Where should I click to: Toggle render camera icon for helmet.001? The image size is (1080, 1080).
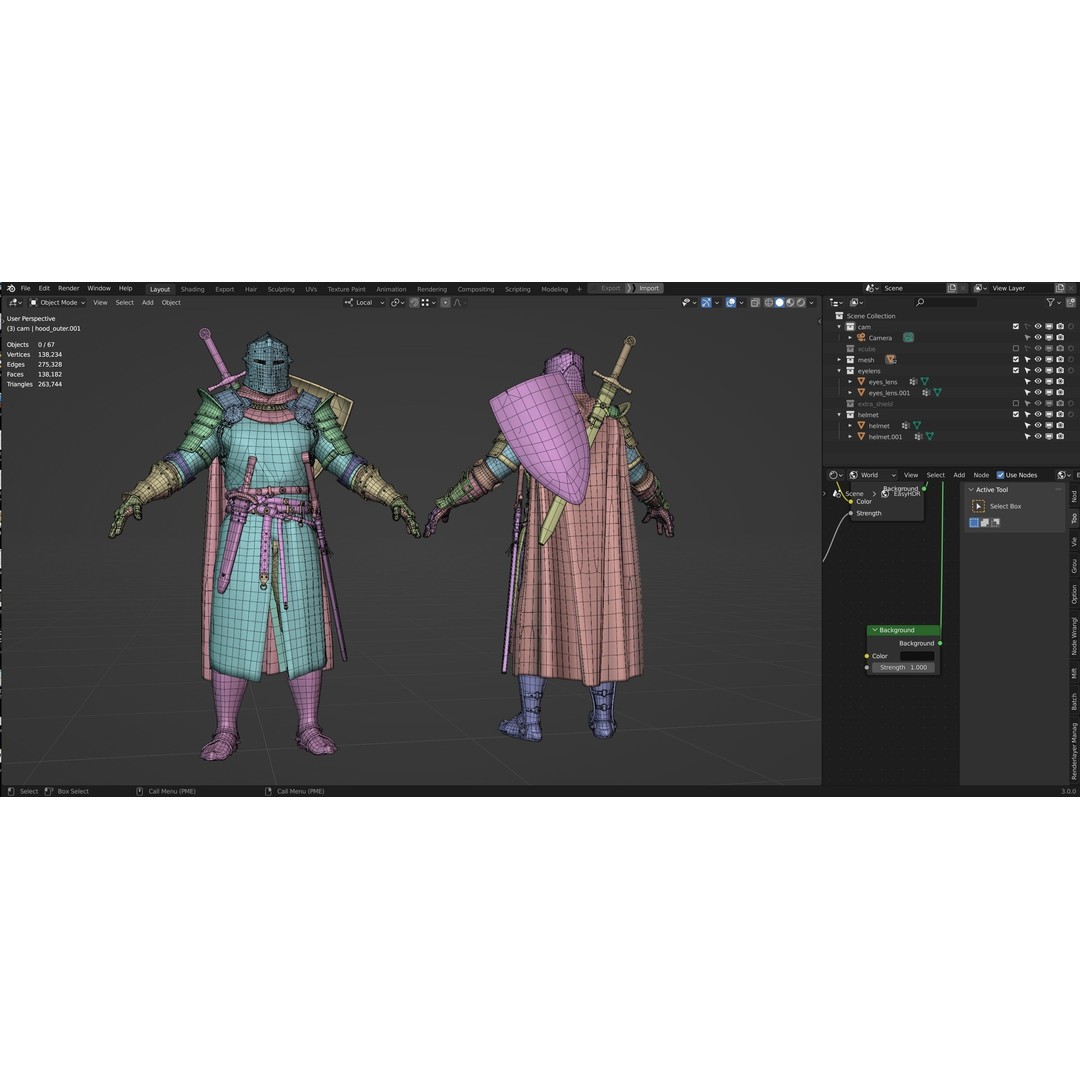pos(1060,437)
